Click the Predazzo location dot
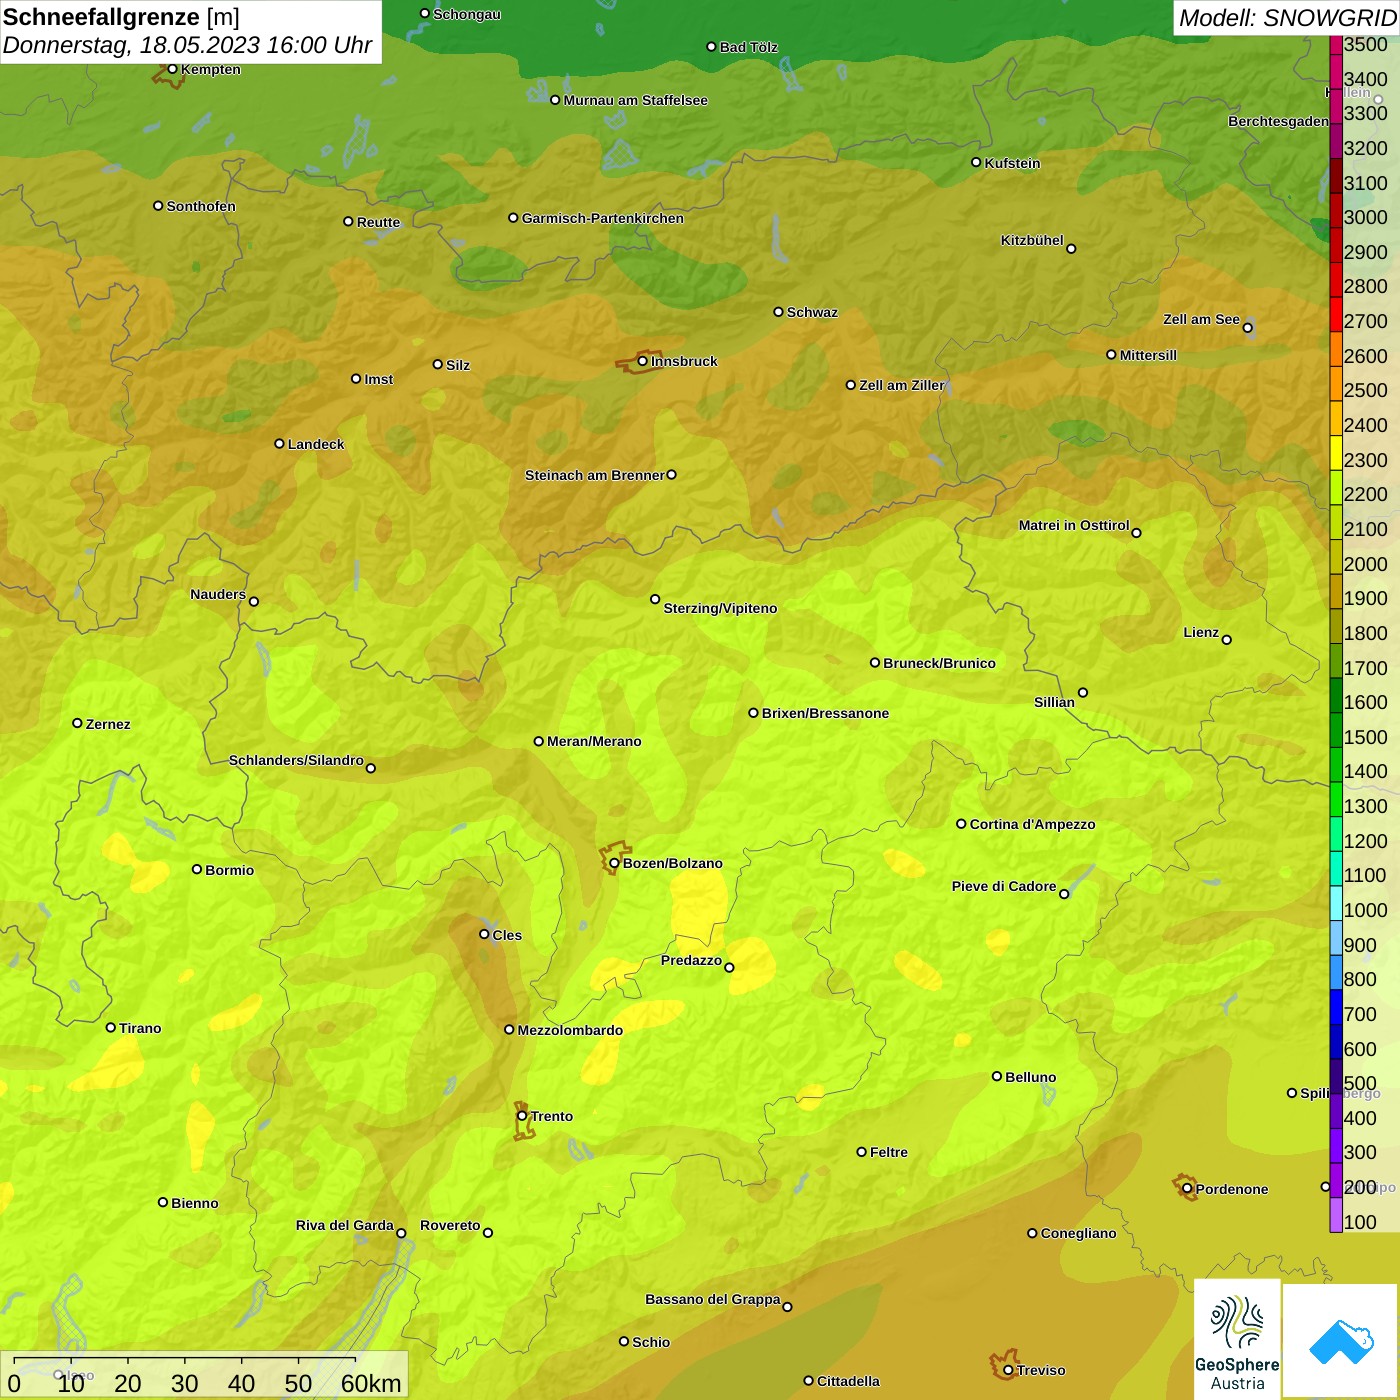The height and width of the screenshot is (1400, 1400). pyautogui.click(x=729, y=967)
